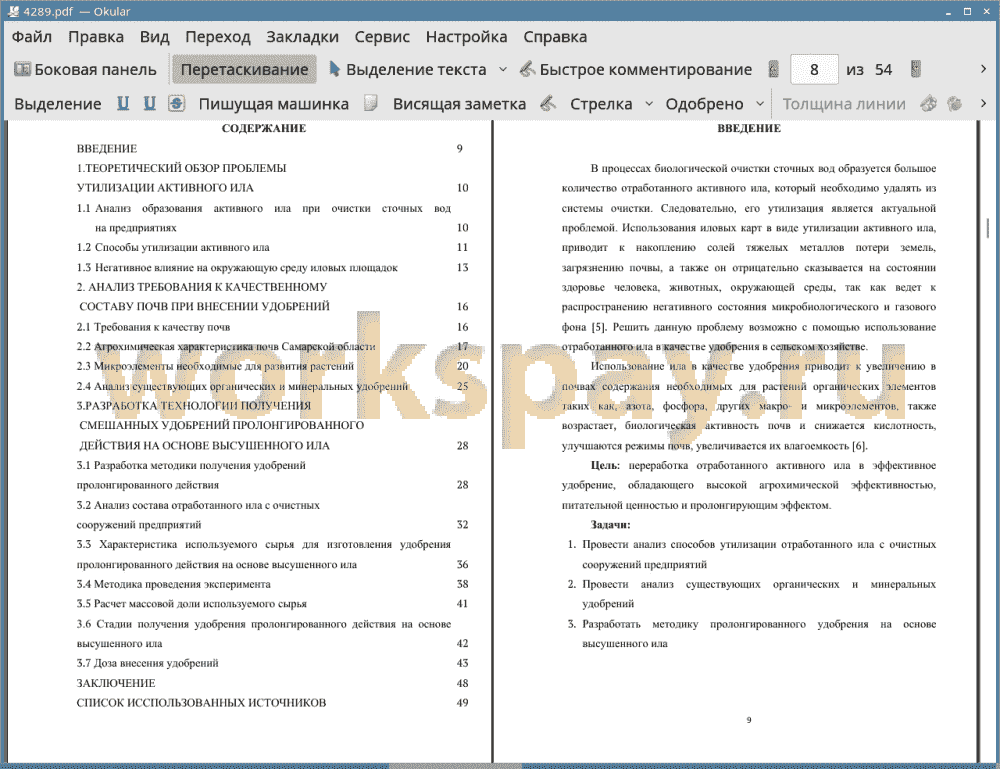Click the vertical scrollbar handle

coord(988,228)
